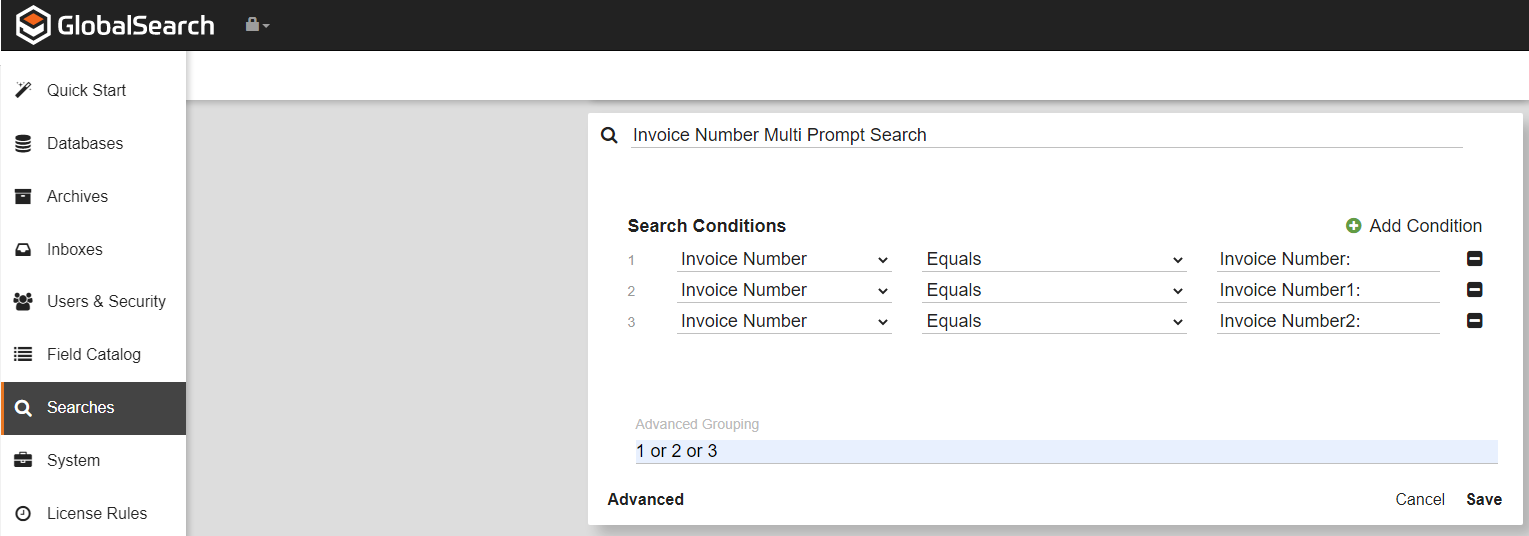This screenshot has width=1529, height=536.
Task: Click the GlobalSearch logo icon
Action: (x=33, y=25)
